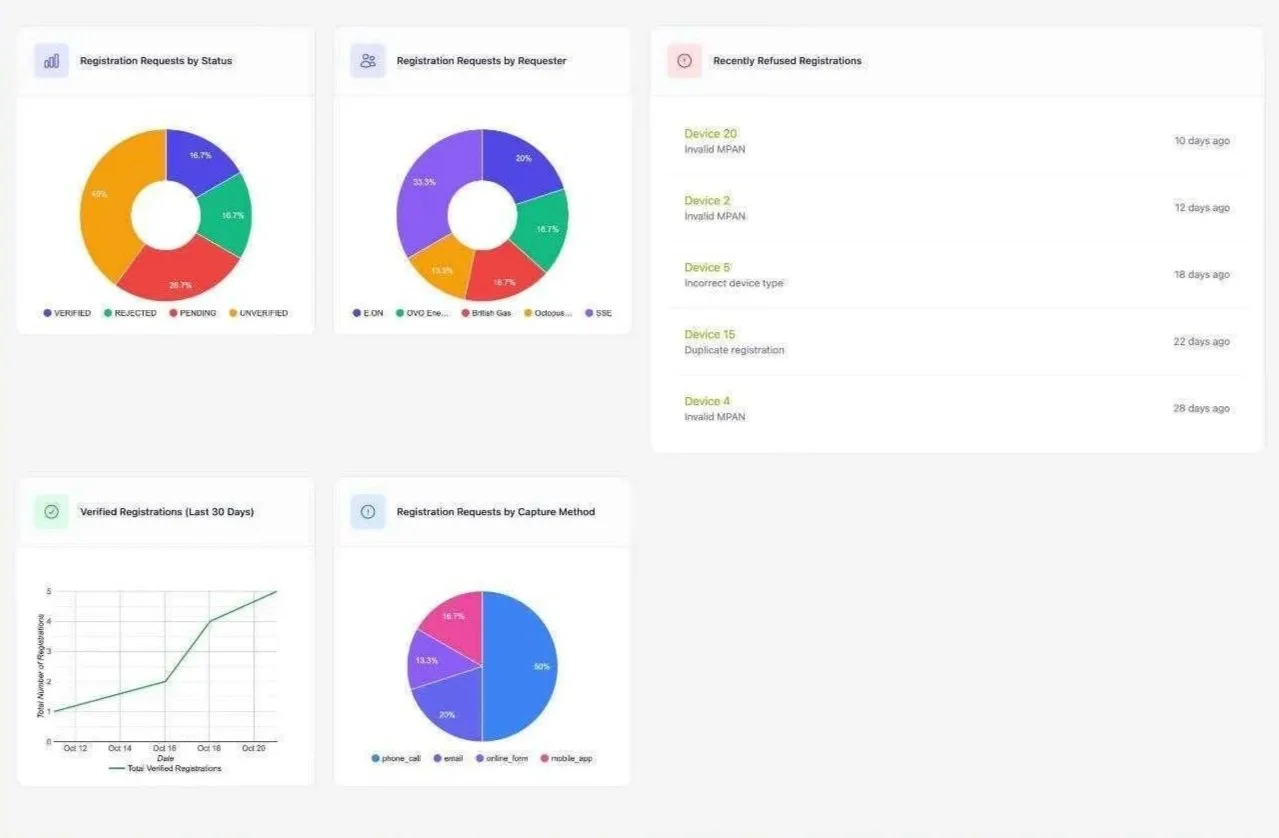Click the Total Number of Registrations axis title
The width and height of the screenshot is (1279, 838).
(x=41, y=666)
